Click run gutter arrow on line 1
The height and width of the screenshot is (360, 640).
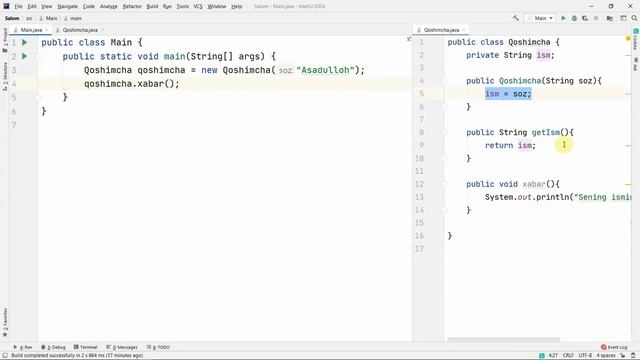tap(24, 42)
